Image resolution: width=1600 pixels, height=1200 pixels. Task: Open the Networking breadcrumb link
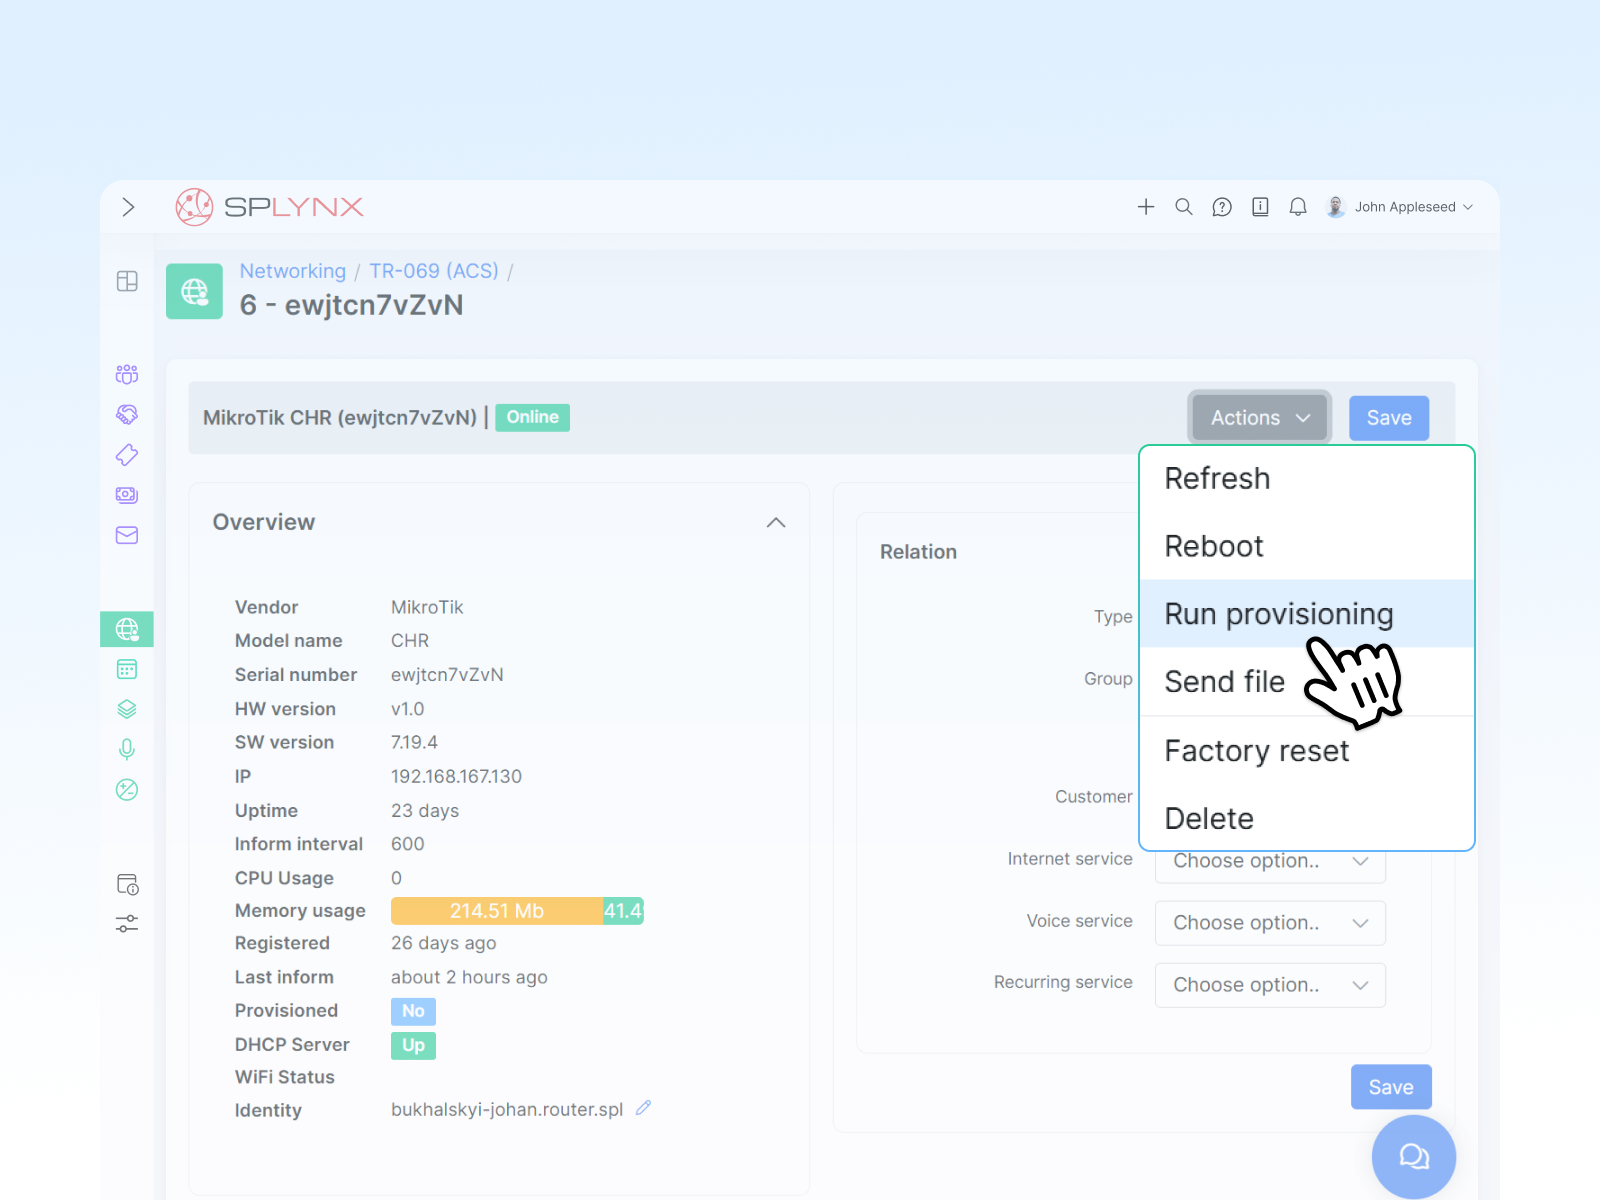click(292, 270)
